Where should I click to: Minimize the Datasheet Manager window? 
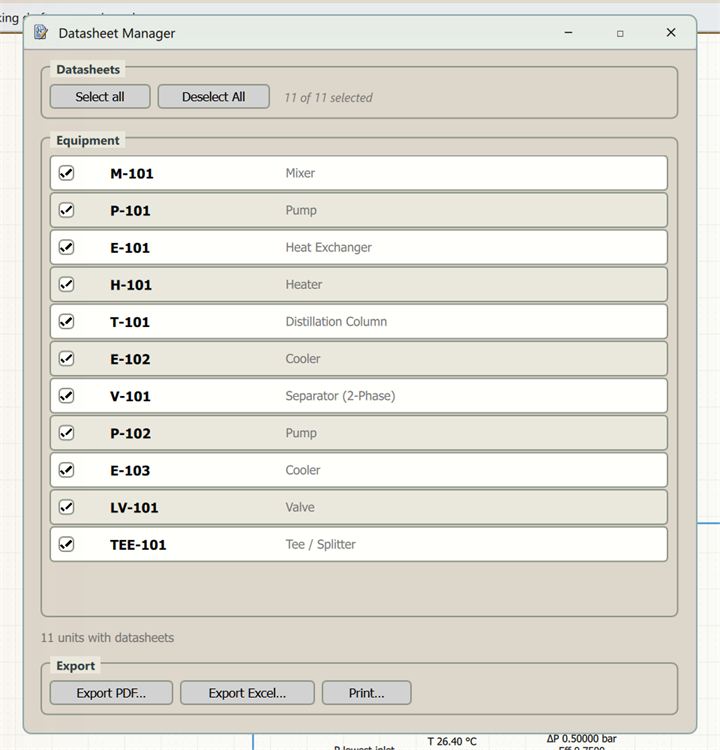pyautogui.click(x=568, y=33)
